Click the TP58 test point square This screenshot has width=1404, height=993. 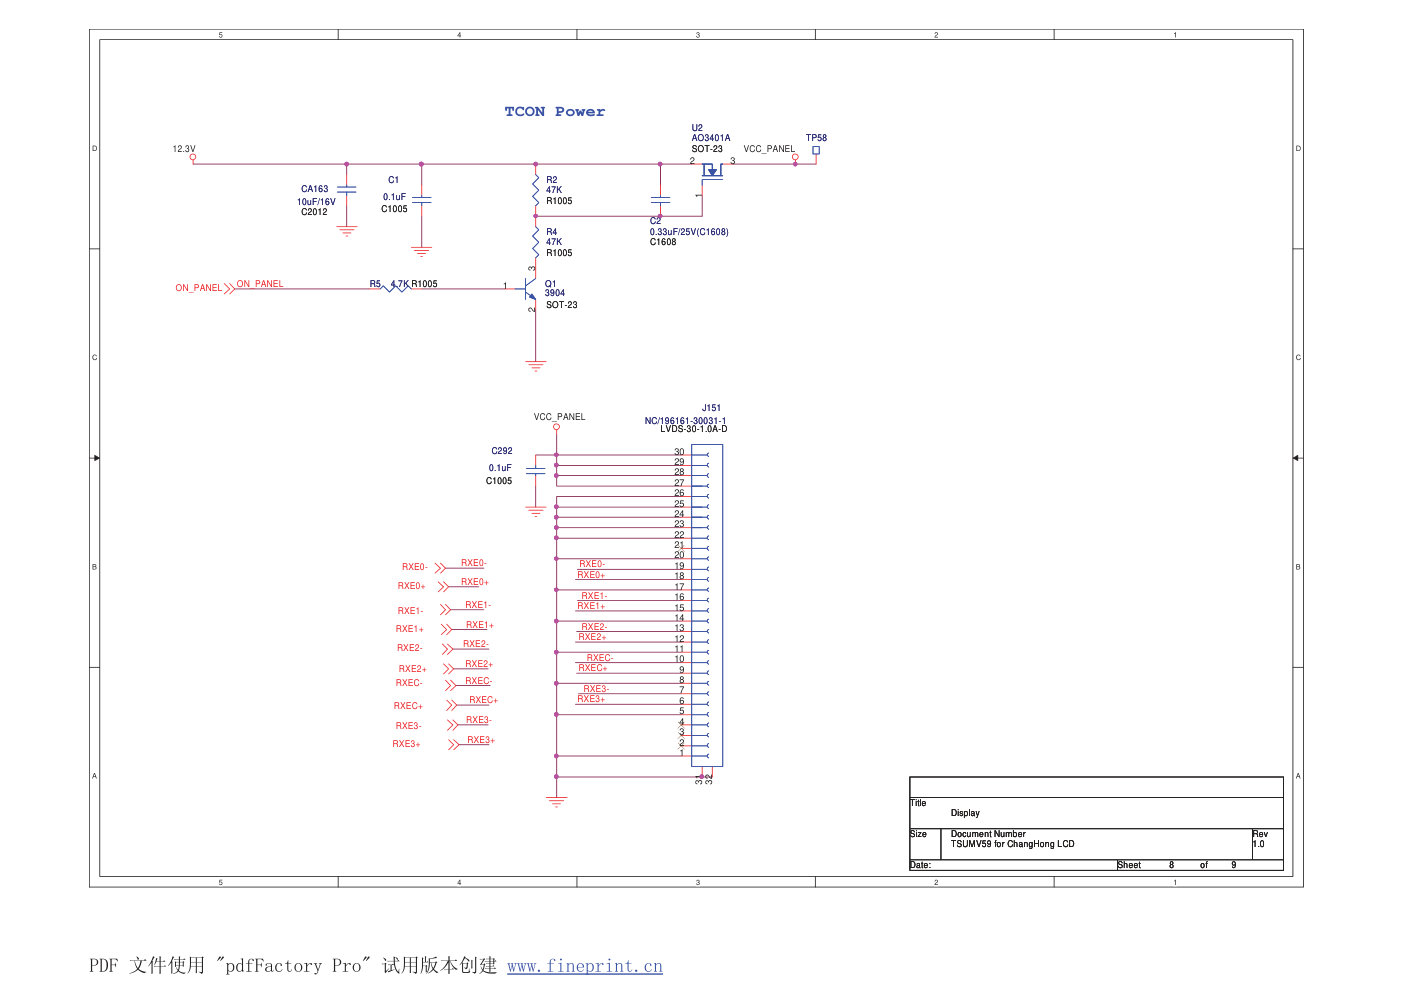(816, 151)
